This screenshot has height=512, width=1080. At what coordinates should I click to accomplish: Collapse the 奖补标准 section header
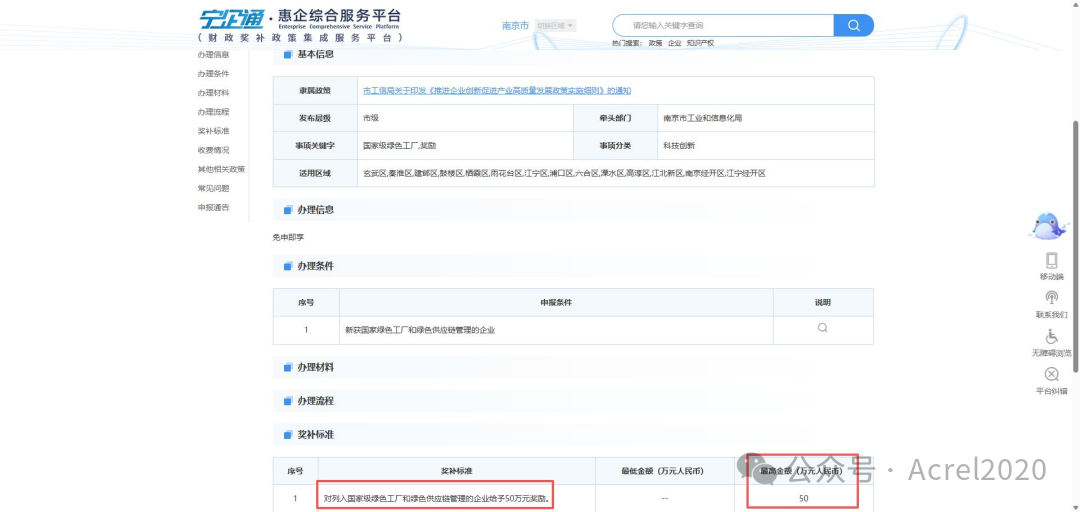[574, 435]
